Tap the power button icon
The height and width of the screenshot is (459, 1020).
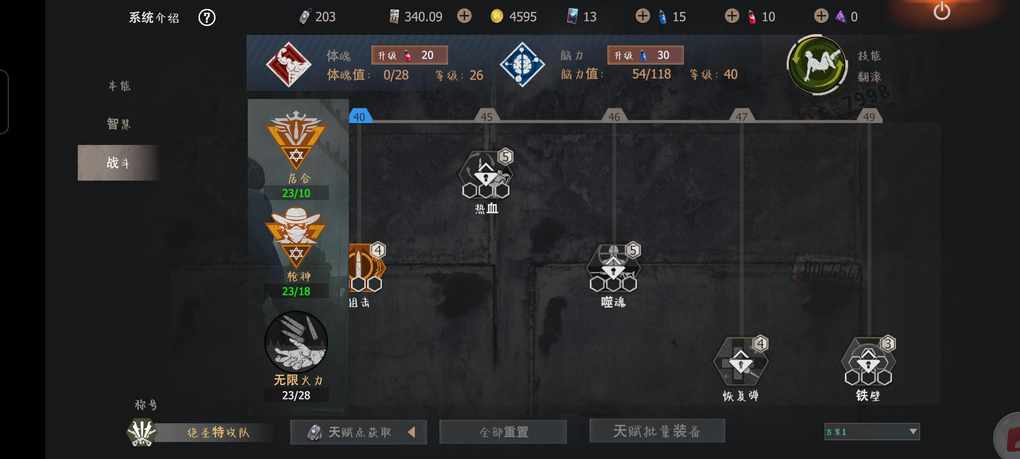pos(941,11)
